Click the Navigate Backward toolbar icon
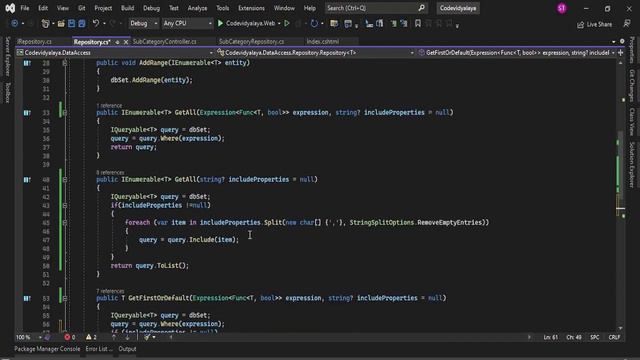The height and width of the screenshot is (360, 640). tap(14, 24)
